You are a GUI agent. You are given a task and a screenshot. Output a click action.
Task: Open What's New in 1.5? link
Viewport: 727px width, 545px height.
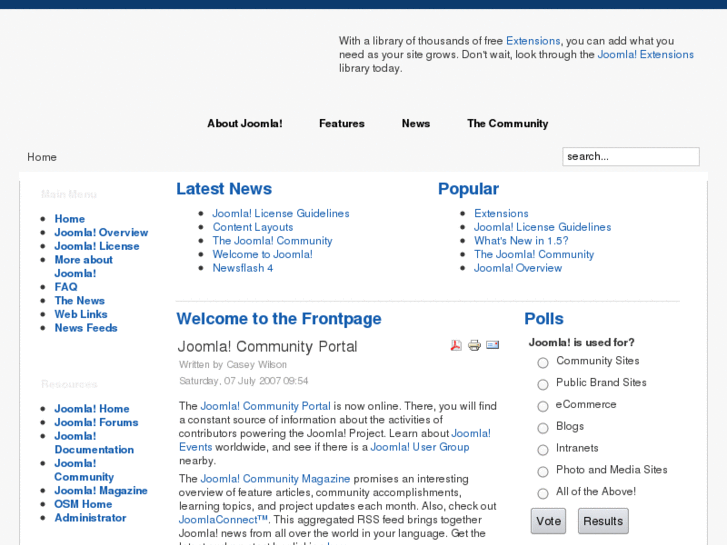click(521, 241)
